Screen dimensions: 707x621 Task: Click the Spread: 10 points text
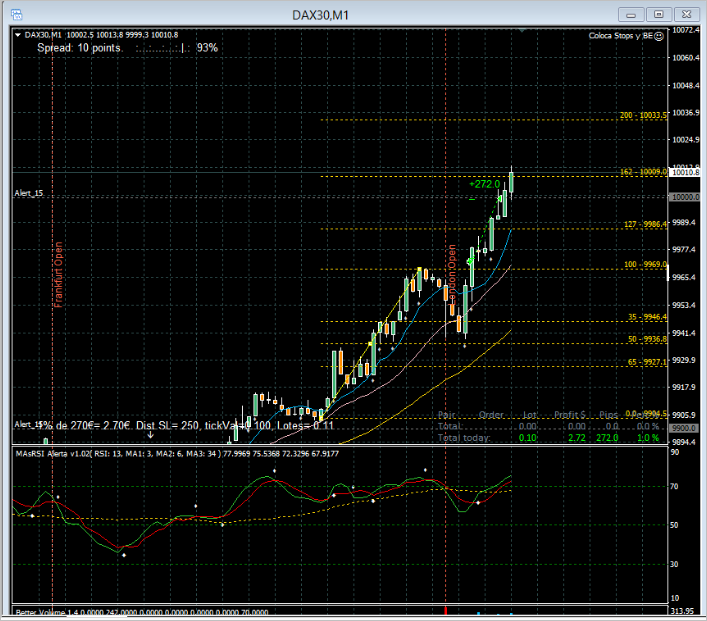pyautogui.click(x=78, y=47)
